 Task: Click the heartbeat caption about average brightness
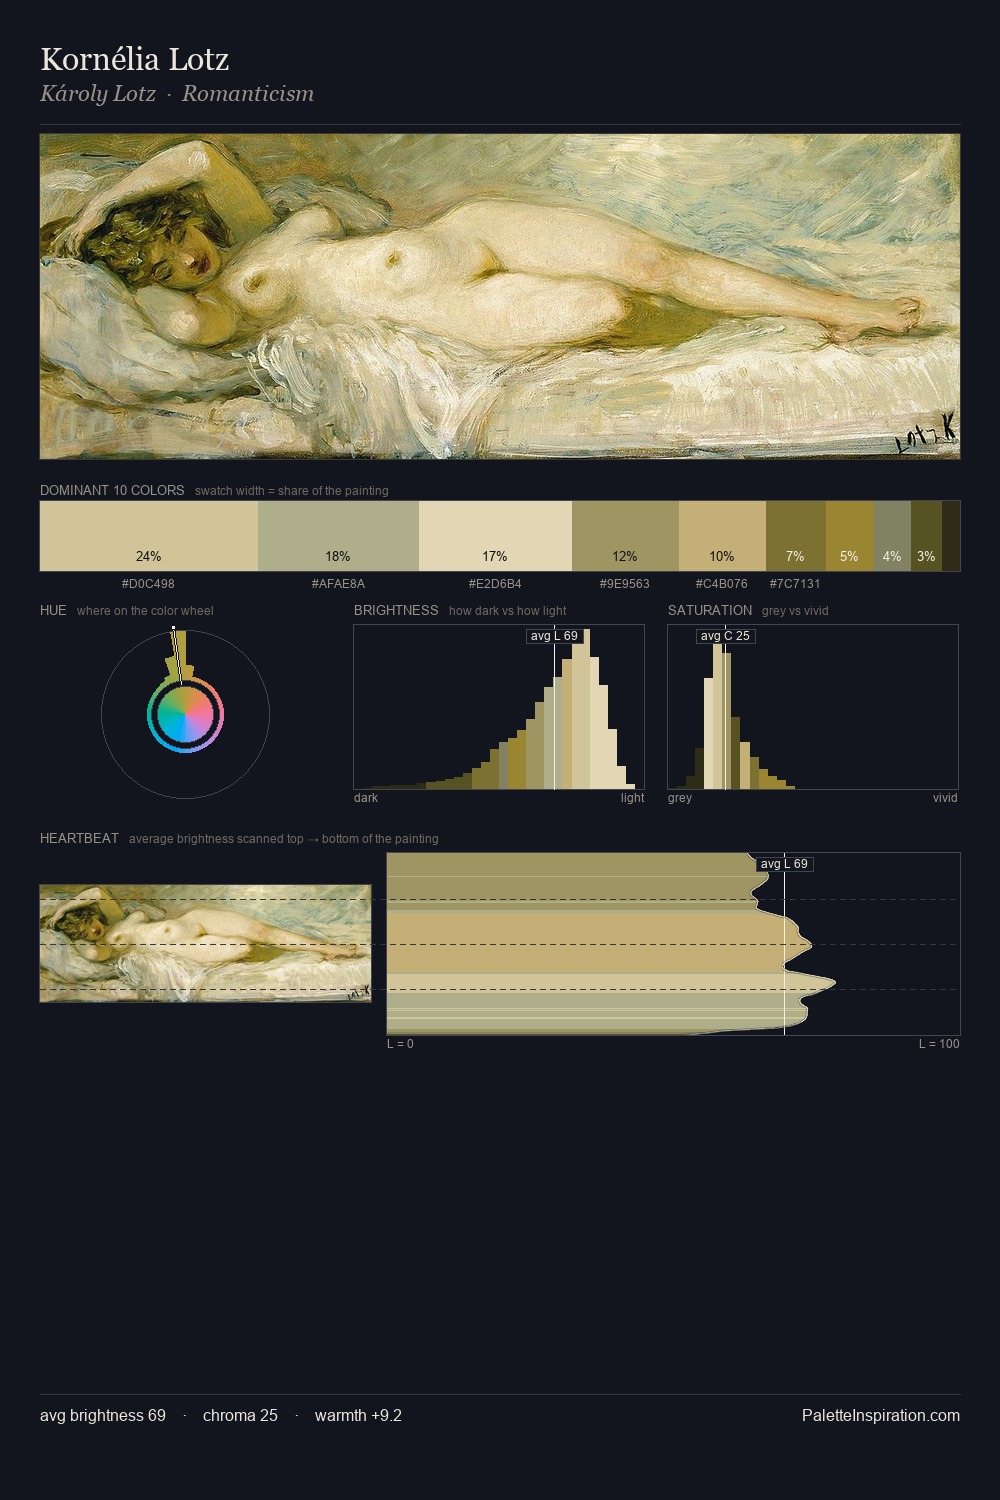[x=284, y=839]
